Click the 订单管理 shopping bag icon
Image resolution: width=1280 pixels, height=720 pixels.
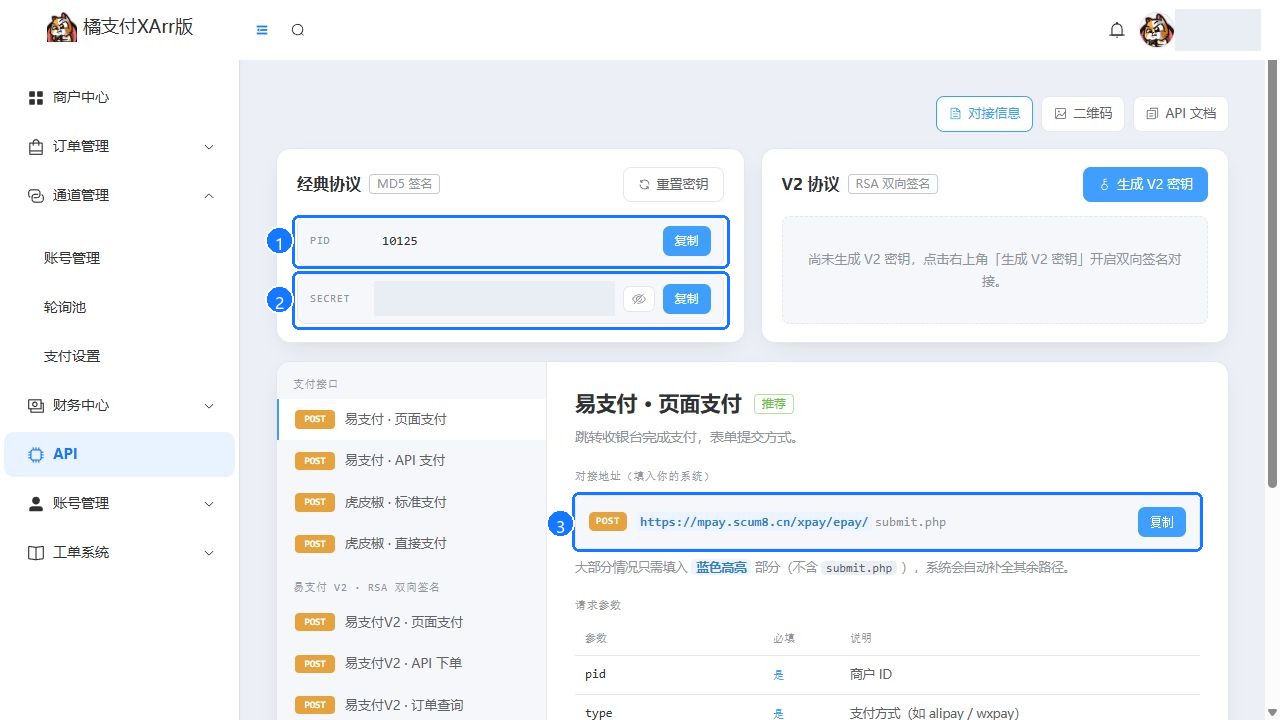coord(36,147)
